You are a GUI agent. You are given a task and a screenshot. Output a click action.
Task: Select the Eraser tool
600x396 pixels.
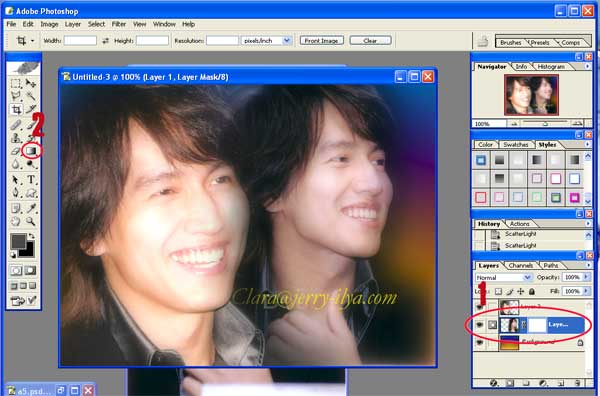click(16, 151)
